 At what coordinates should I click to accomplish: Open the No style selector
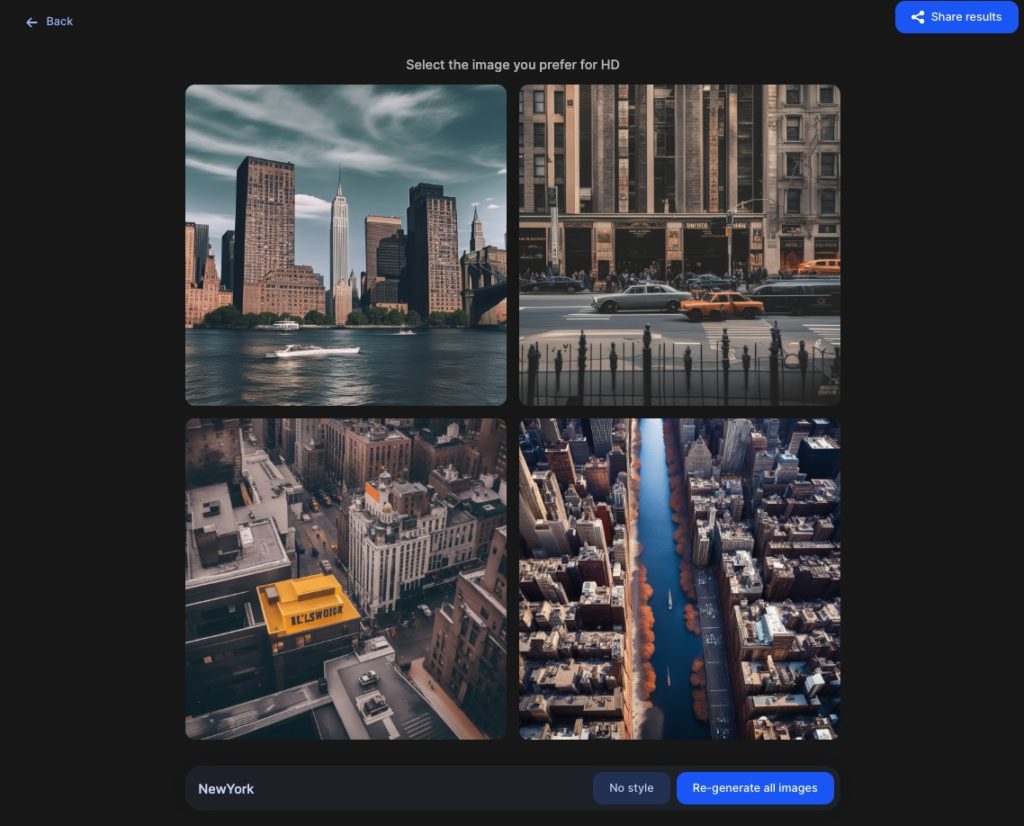[631, 788]
